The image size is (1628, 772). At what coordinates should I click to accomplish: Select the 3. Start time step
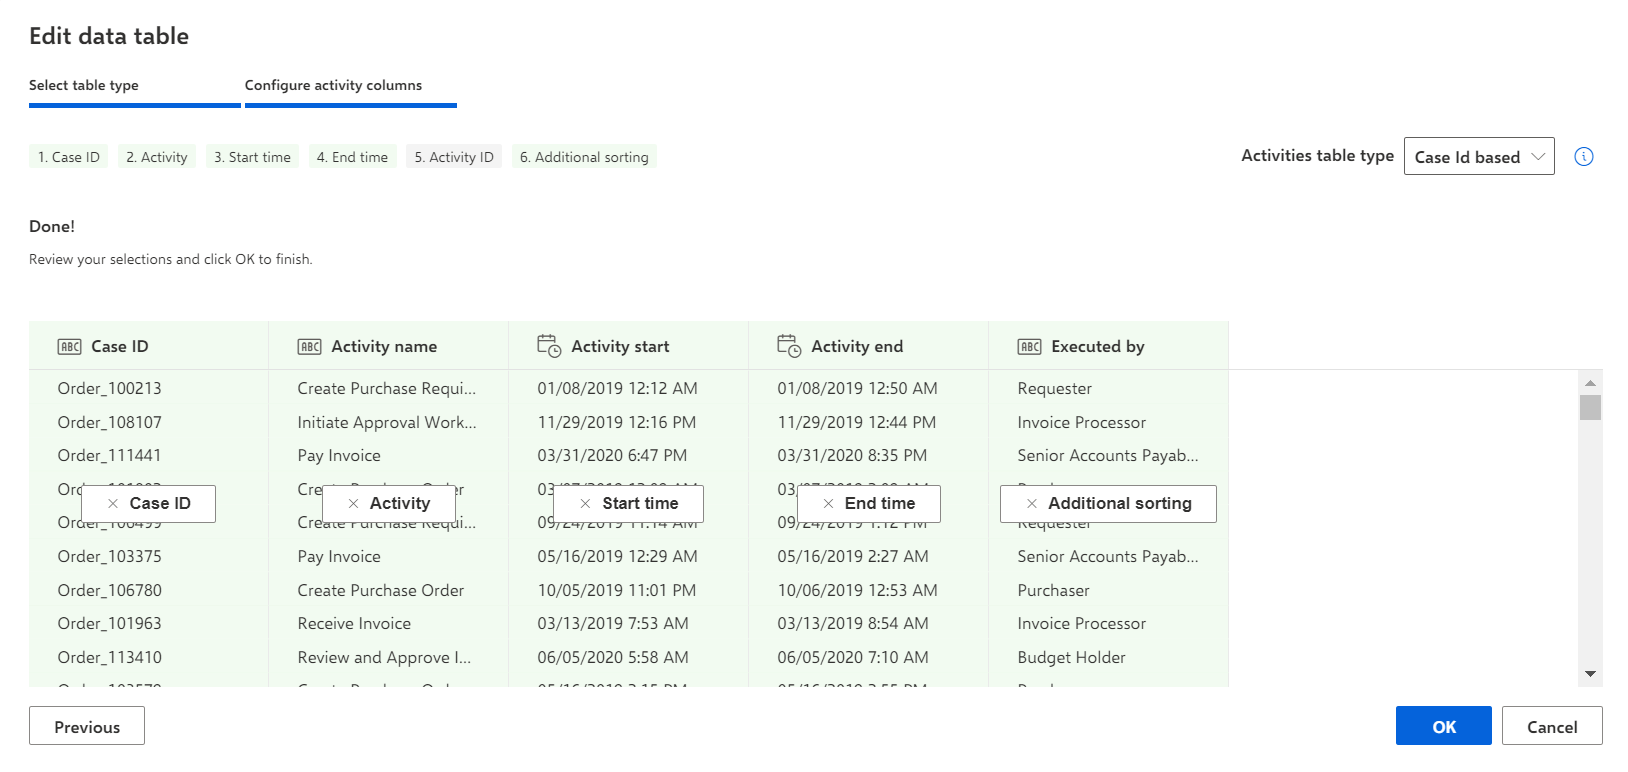click(x=252, y=157)
